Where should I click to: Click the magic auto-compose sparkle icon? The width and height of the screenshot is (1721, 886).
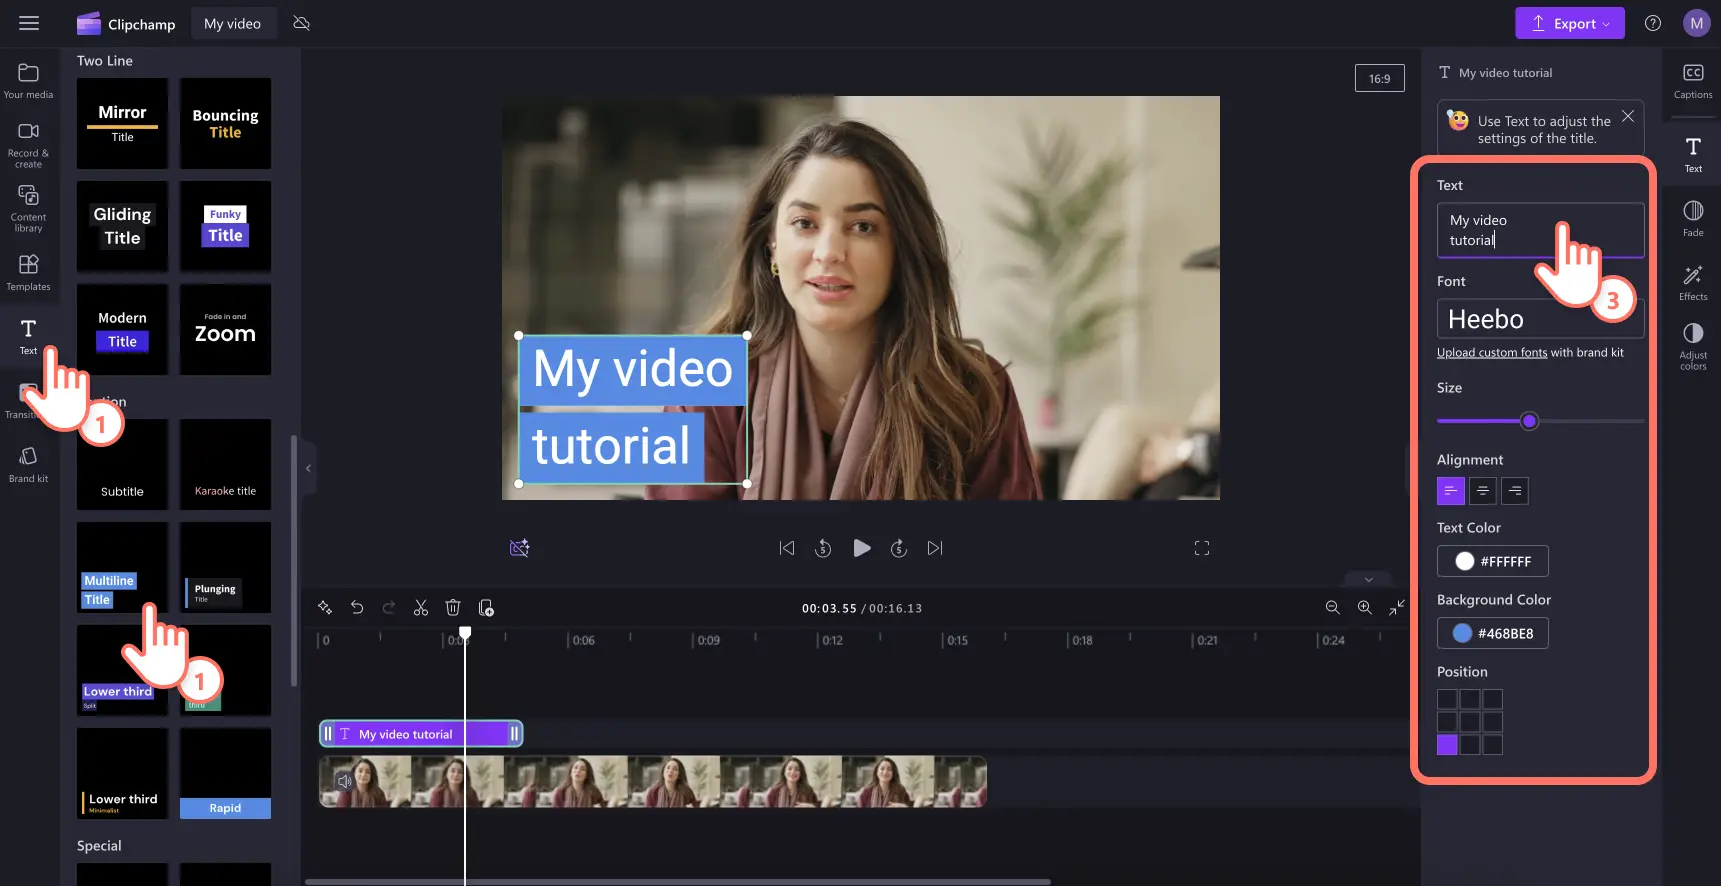click(325, 607)
